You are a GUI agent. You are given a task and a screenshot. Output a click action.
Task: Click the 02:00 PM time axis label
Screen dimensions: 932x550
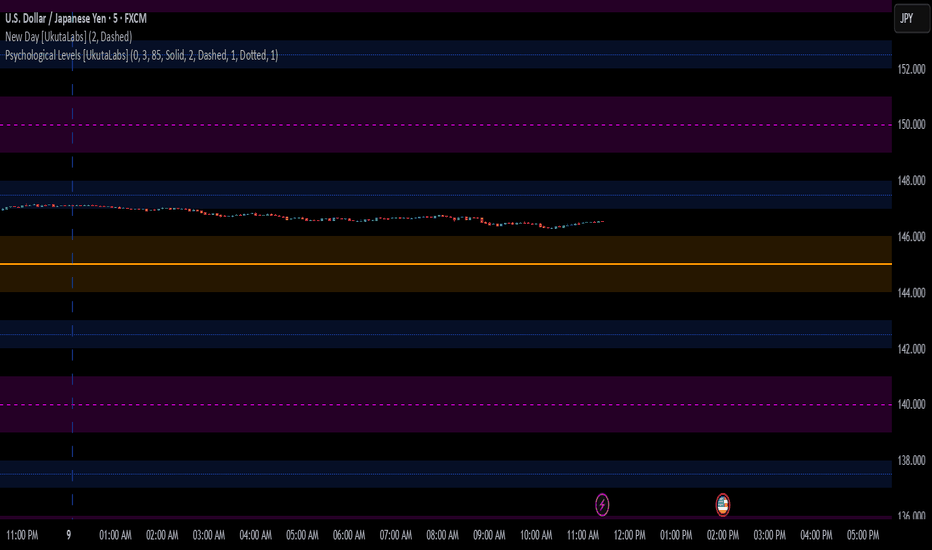tap(723, 535)
